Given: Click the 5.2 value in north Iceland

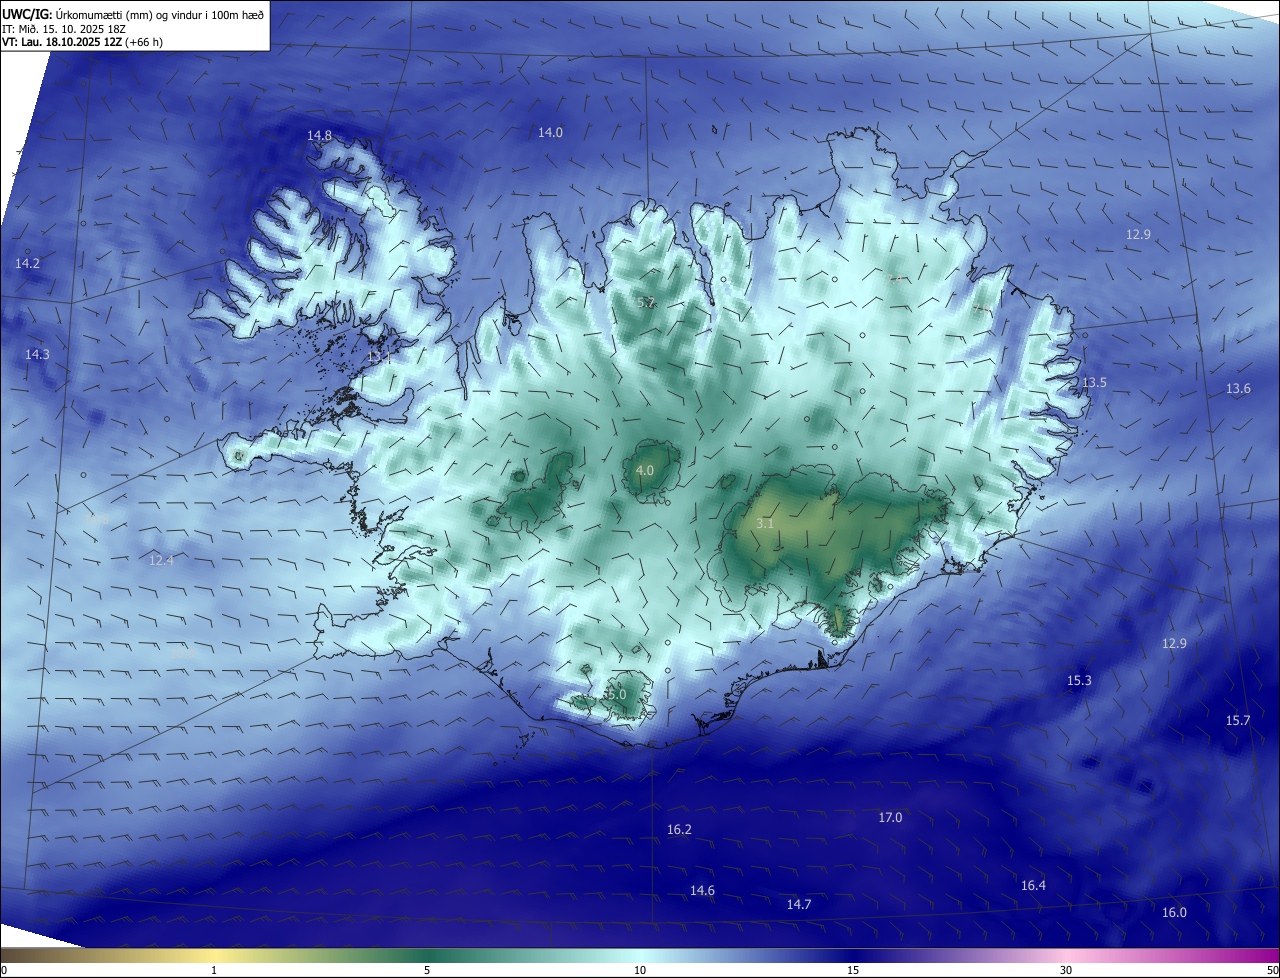Looking at the screenshot, I should [646, 302].
